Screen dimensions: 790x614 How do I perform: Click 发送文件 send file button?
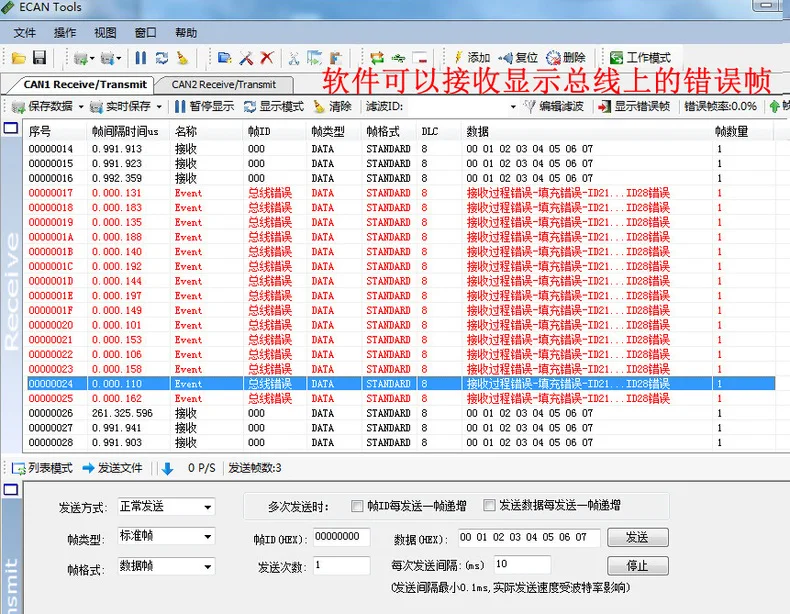point(112,468)
